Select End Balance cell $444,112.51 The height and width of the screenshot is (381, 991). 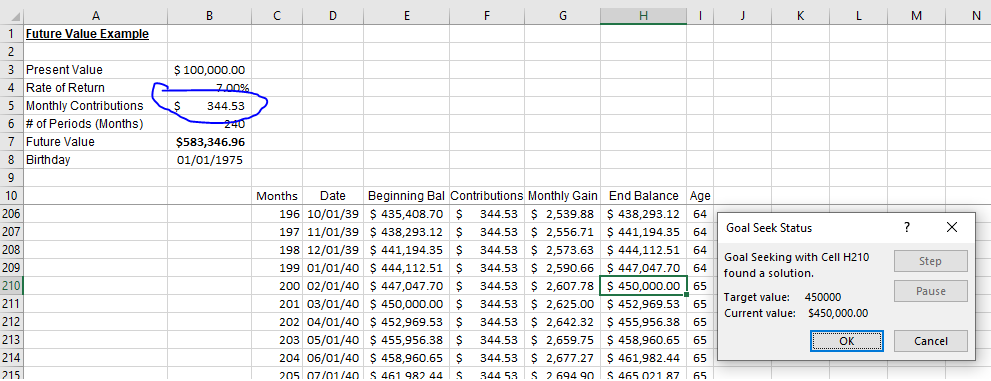point(643,250)
